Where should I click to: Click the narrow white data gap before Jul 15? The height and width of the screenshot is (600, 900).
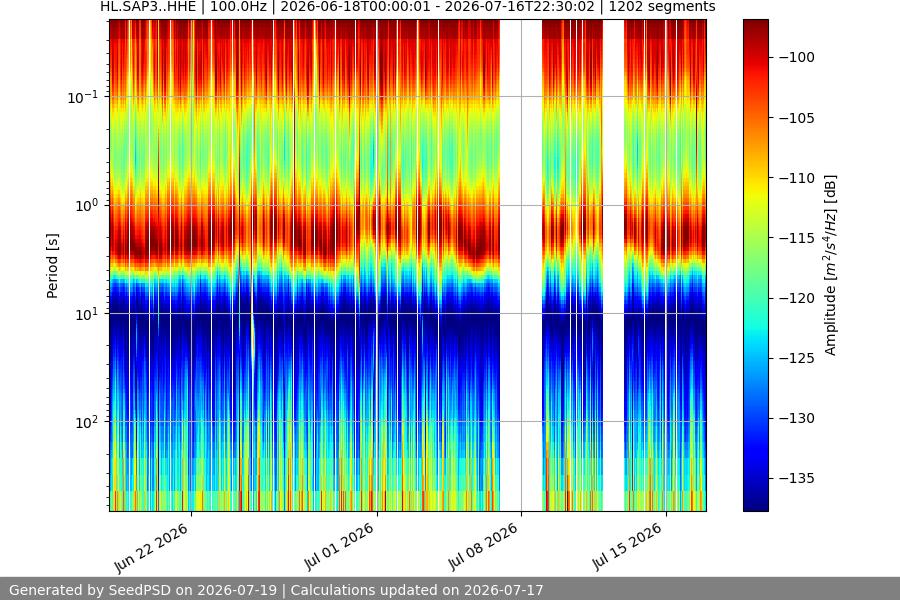tap(614, 265)
